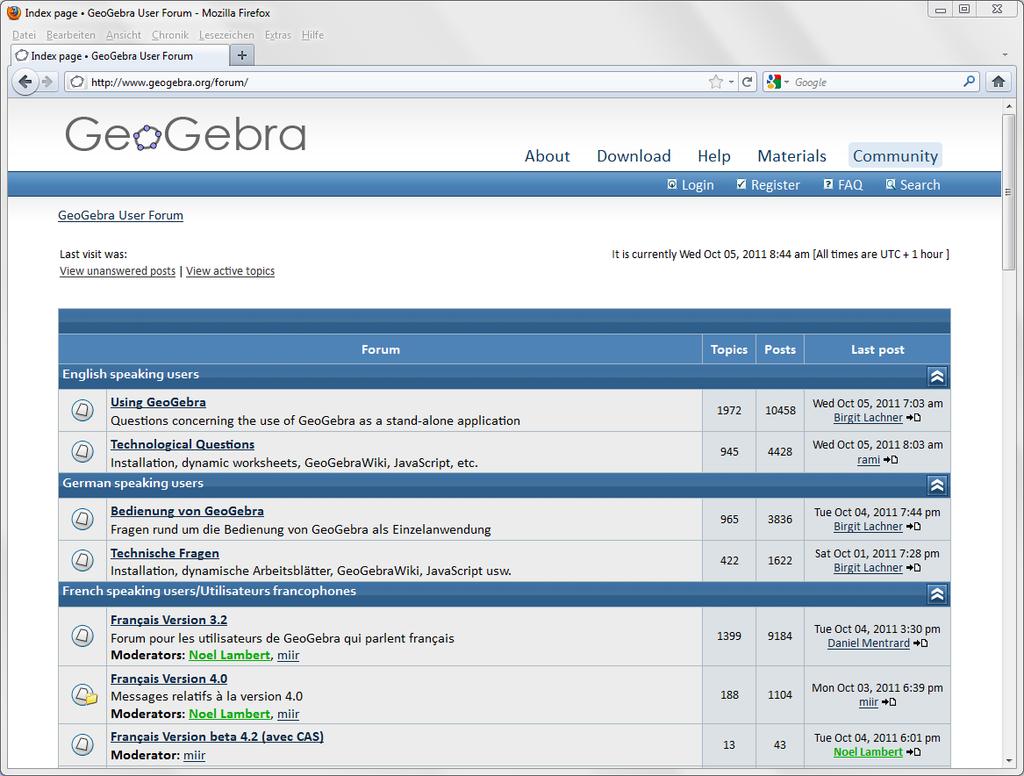Click the Register link
This screenshot has height=776, width=1024.
[768, 185]
